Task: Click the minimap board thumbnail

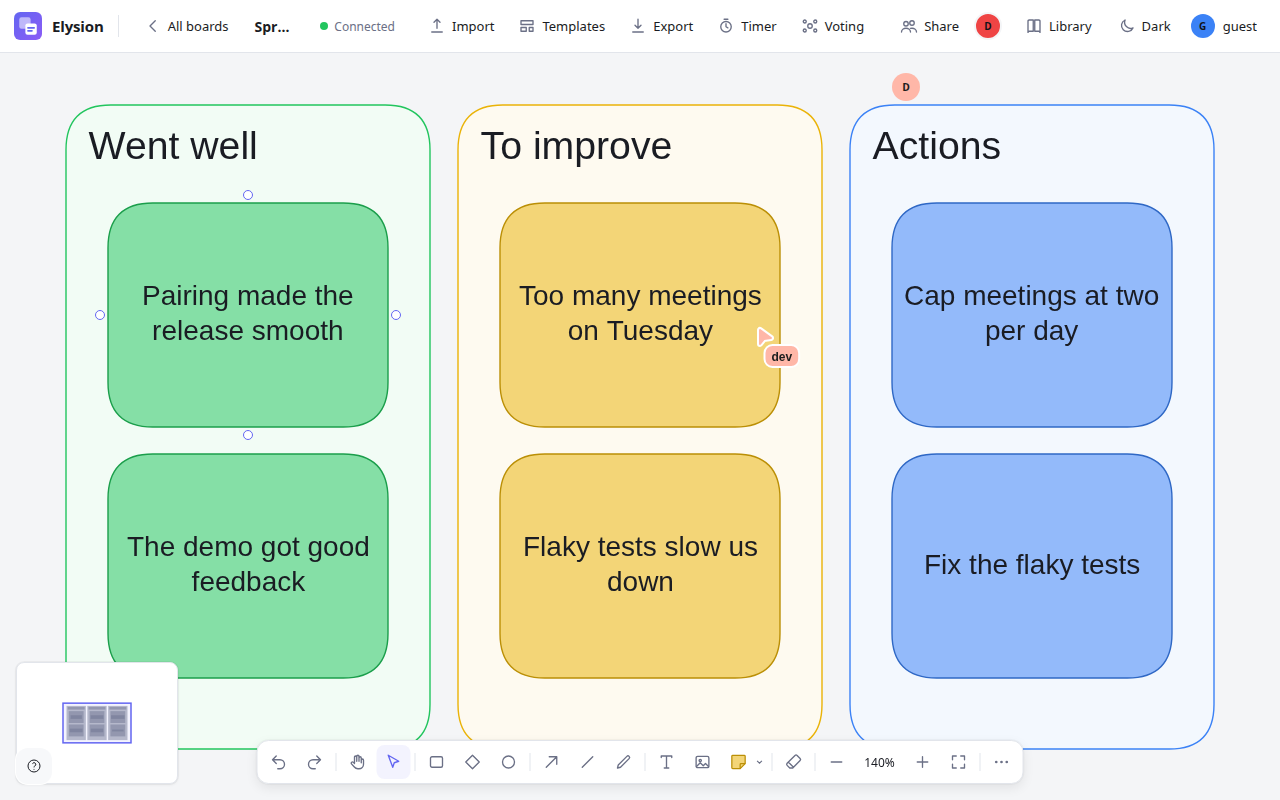Action: [97, 723]
